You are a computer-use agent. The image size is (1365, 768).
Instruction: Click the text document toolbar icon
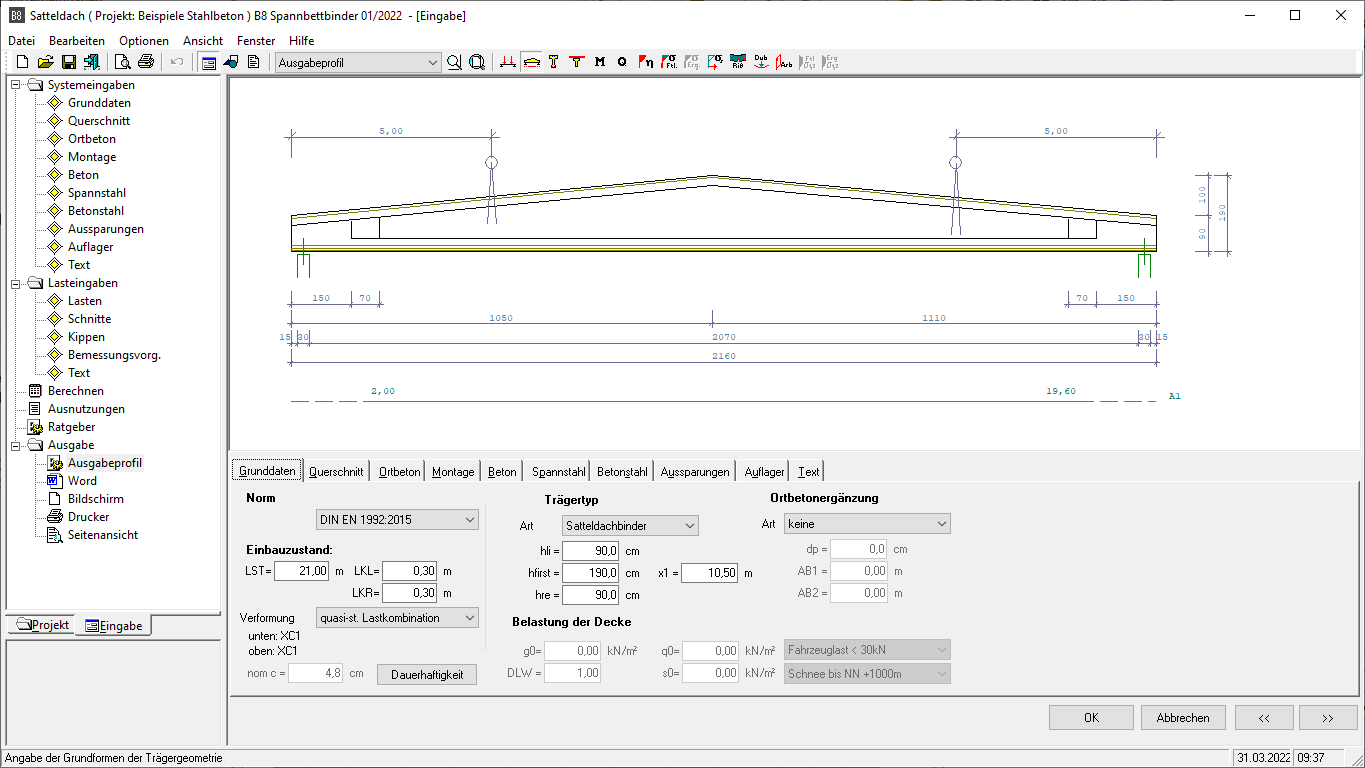(254, 62)
